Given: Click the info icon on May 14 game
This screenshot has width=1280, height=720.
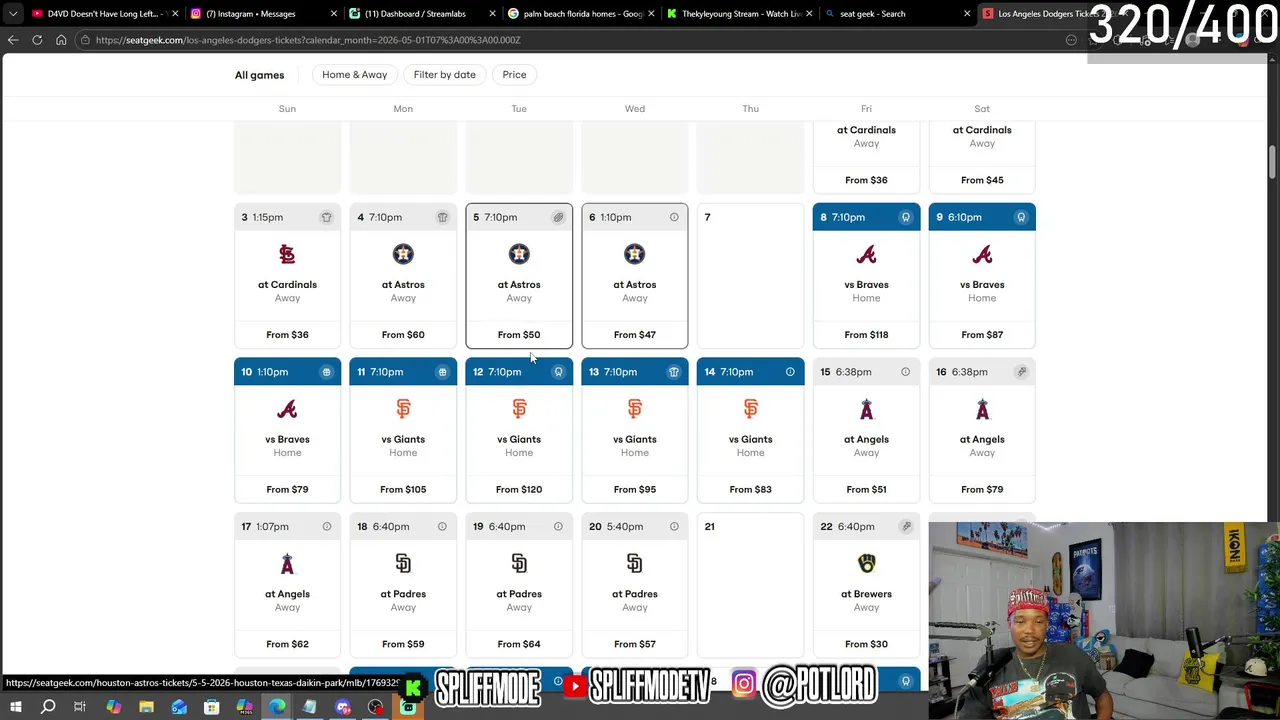Looking at the screenshot, I should (790, 372).
